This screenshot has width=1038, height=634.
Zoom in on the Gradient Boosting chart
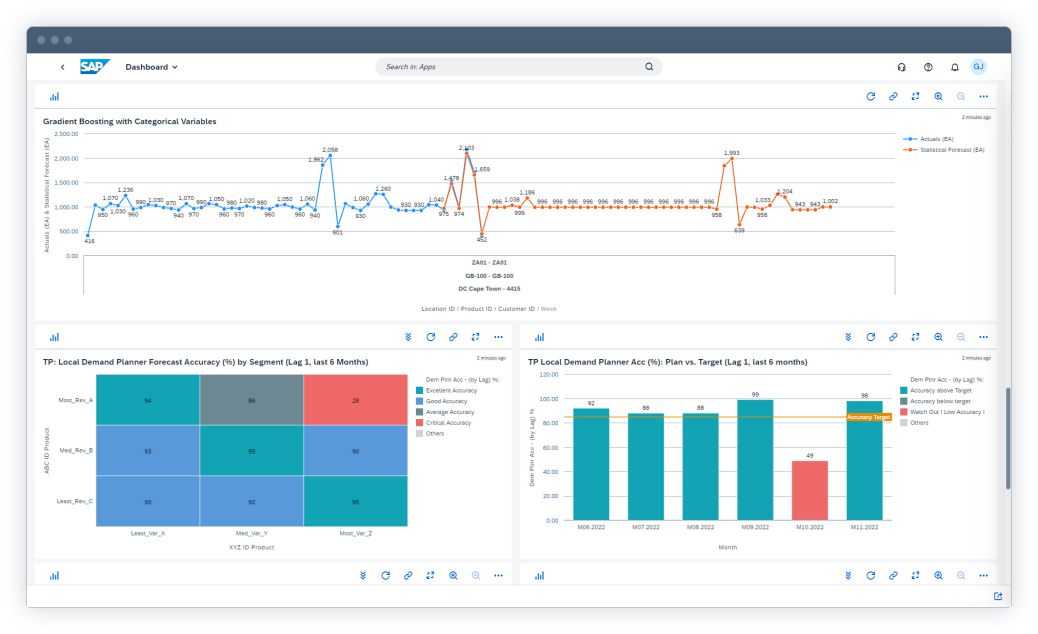click(938, 97)
